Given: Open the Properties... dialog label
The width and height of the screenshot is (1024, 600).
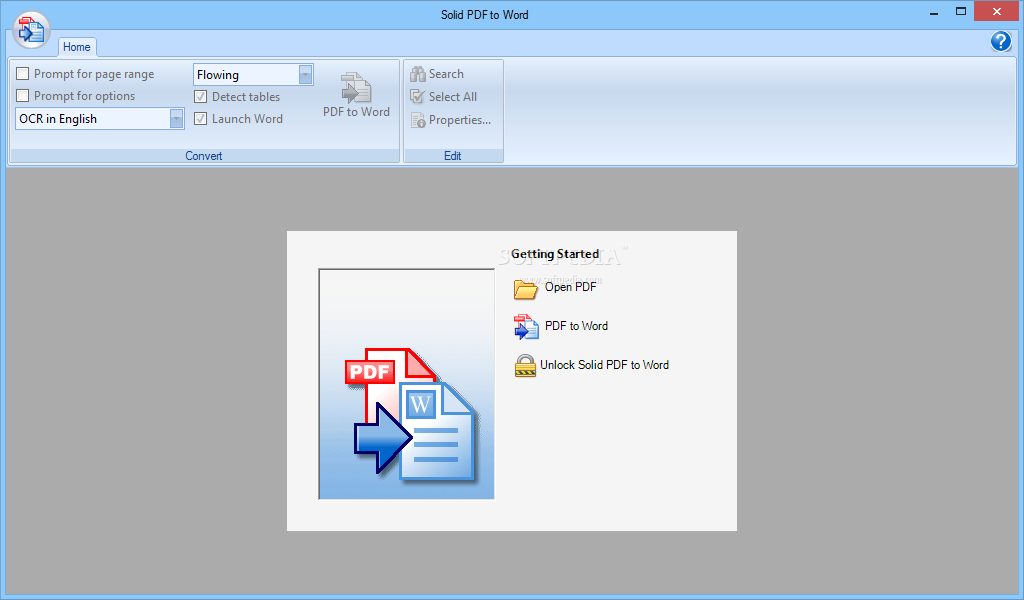Looking at the screenshot, I should [x=460, y=120].
